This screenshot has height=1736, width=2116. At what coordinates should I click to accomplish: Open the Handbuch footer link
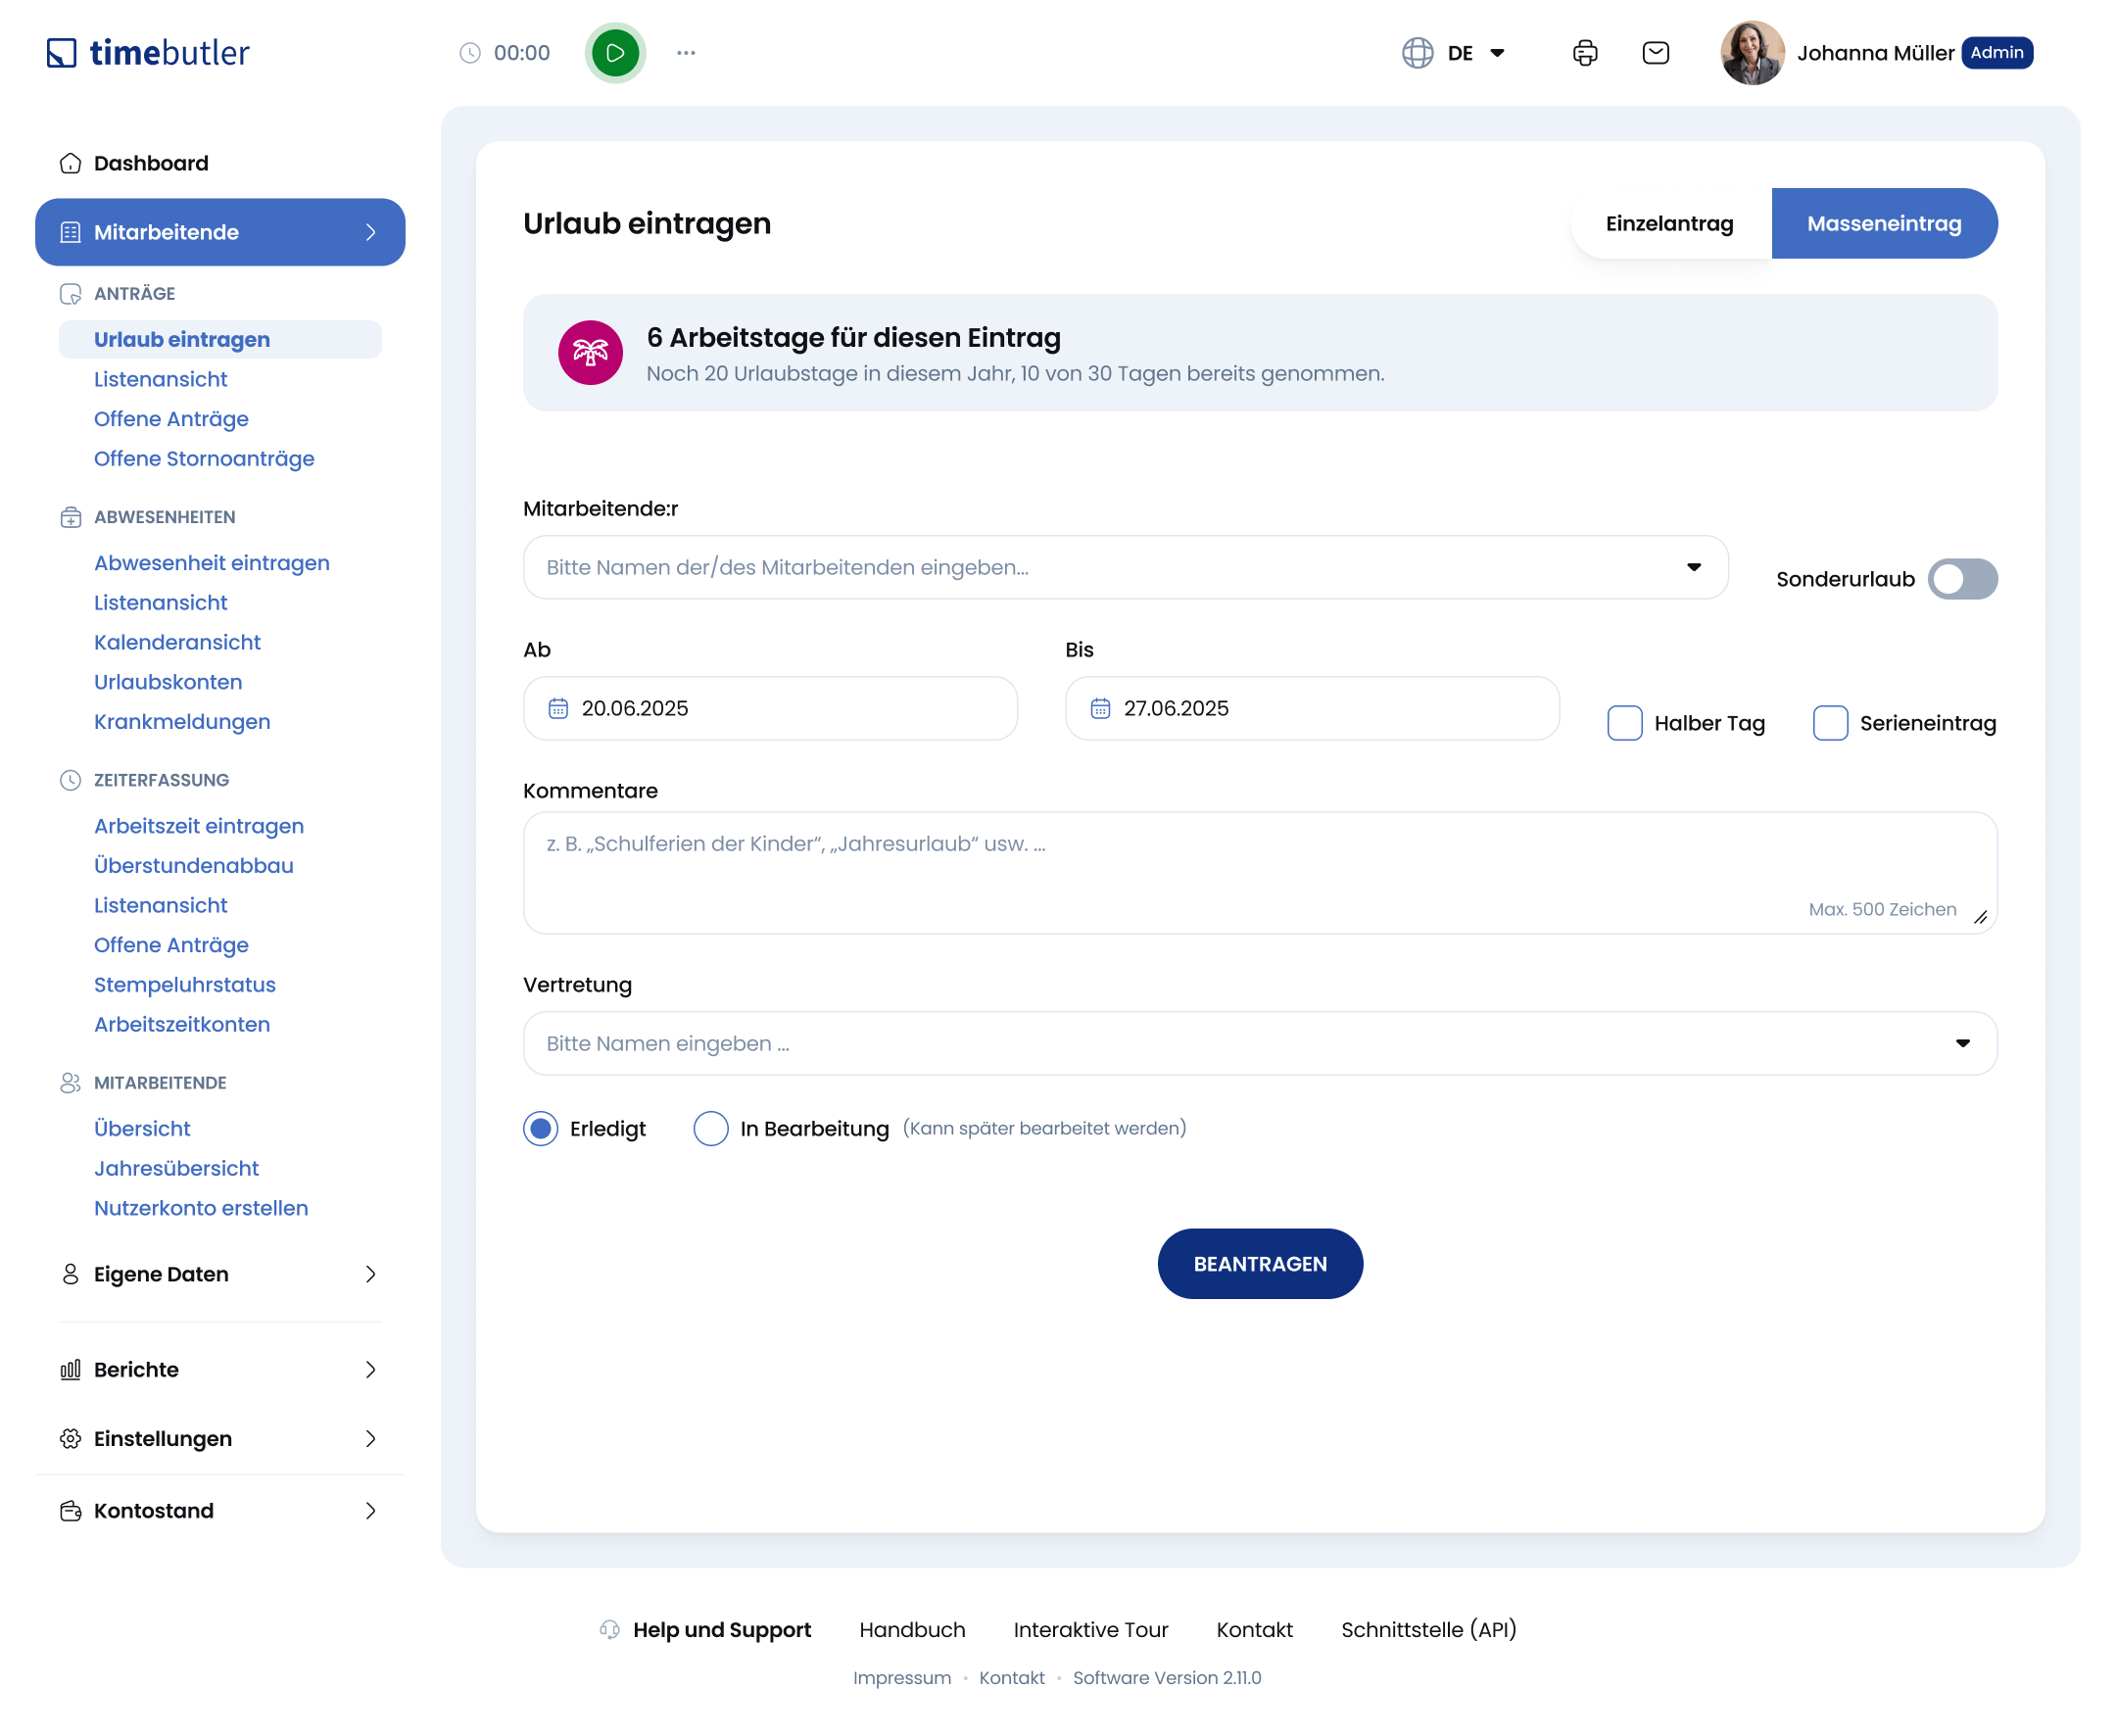coord(912,1630)
